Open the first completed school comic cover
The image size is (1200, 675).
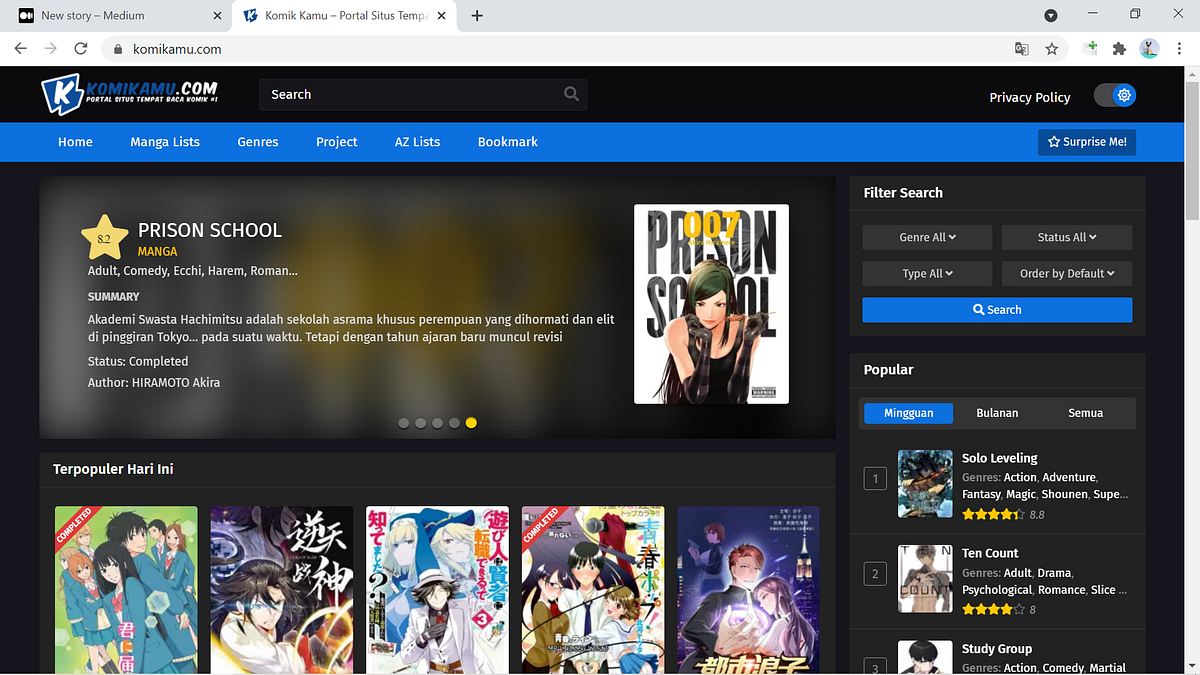coord(126,590)
